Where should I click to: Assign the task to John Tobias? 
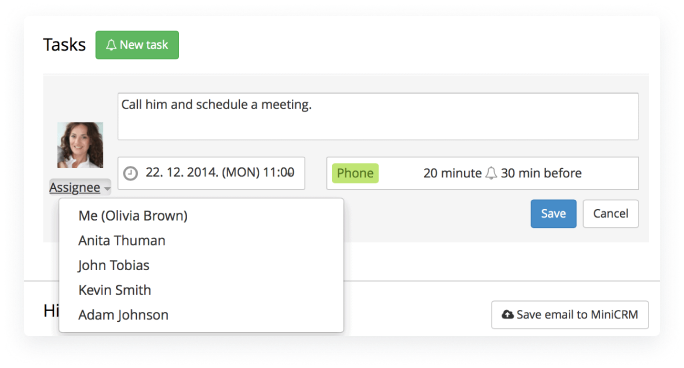[x=113, y=265]
